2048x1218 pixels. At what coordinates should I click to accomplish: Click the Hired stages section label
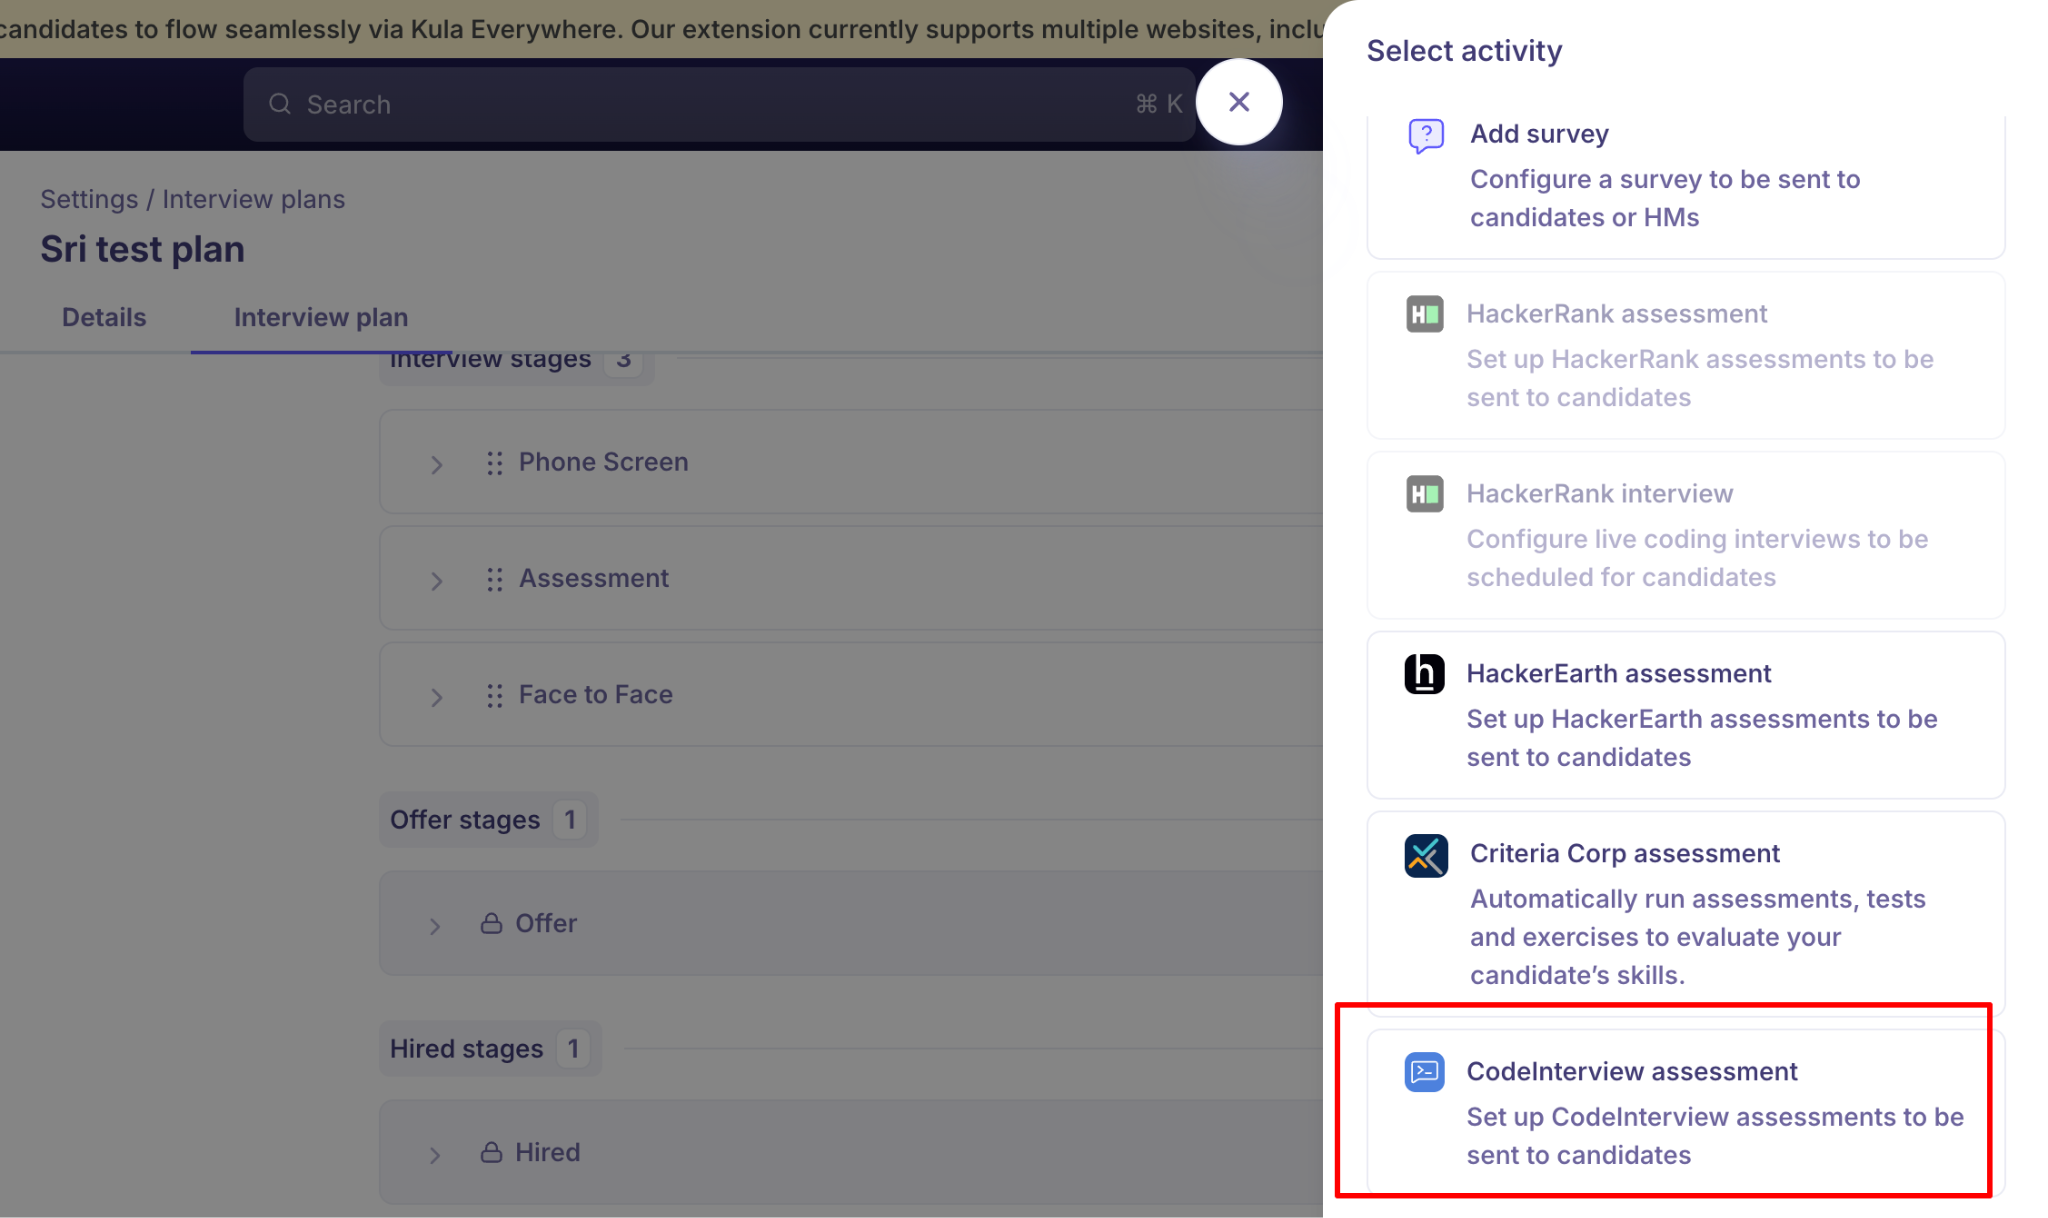(x=466, y=1049)
